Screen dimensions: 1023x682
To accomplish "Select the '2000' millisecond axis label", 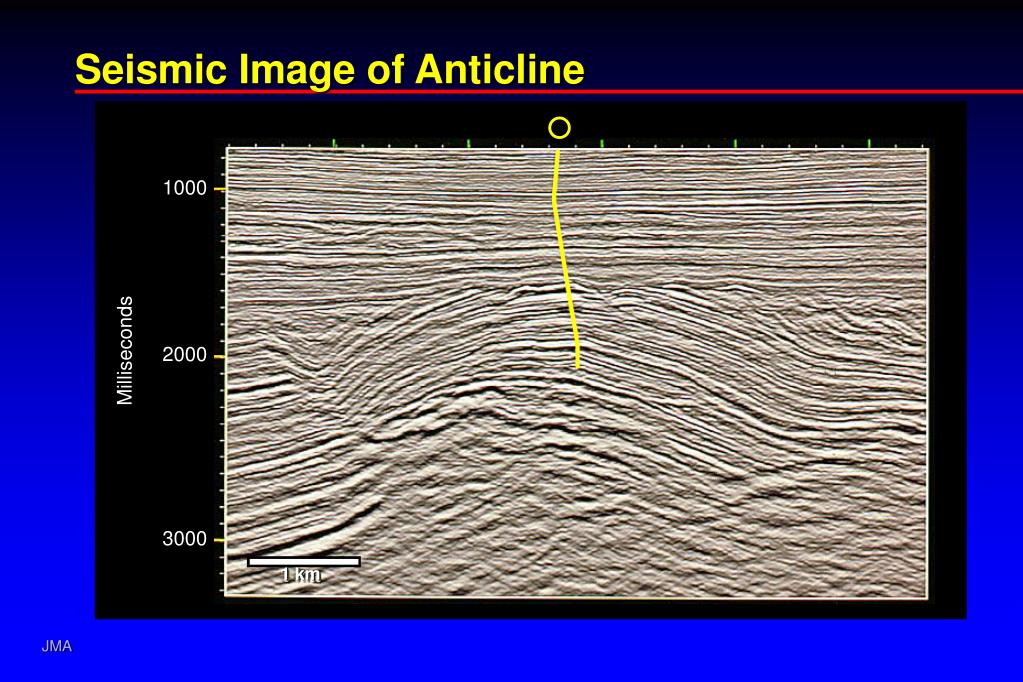I will point(185,356).
